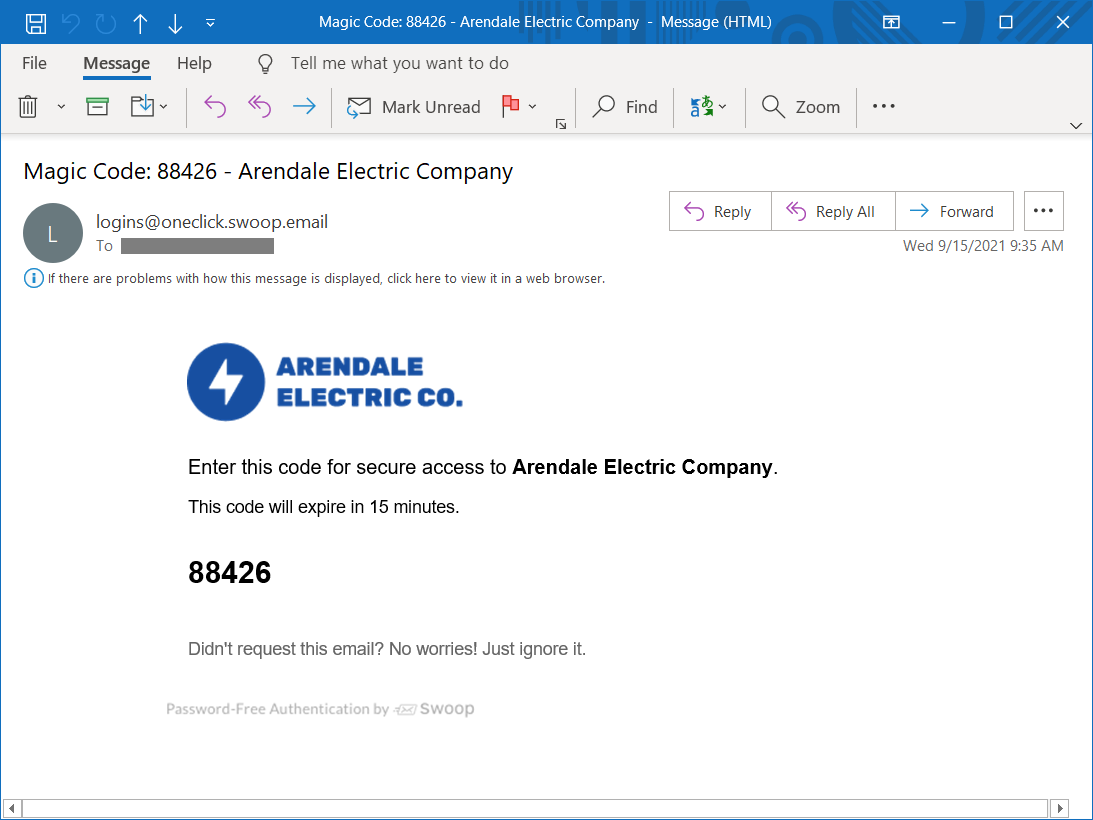
Task: Click the ribbon Reply All icon
Action: point(259,107)
